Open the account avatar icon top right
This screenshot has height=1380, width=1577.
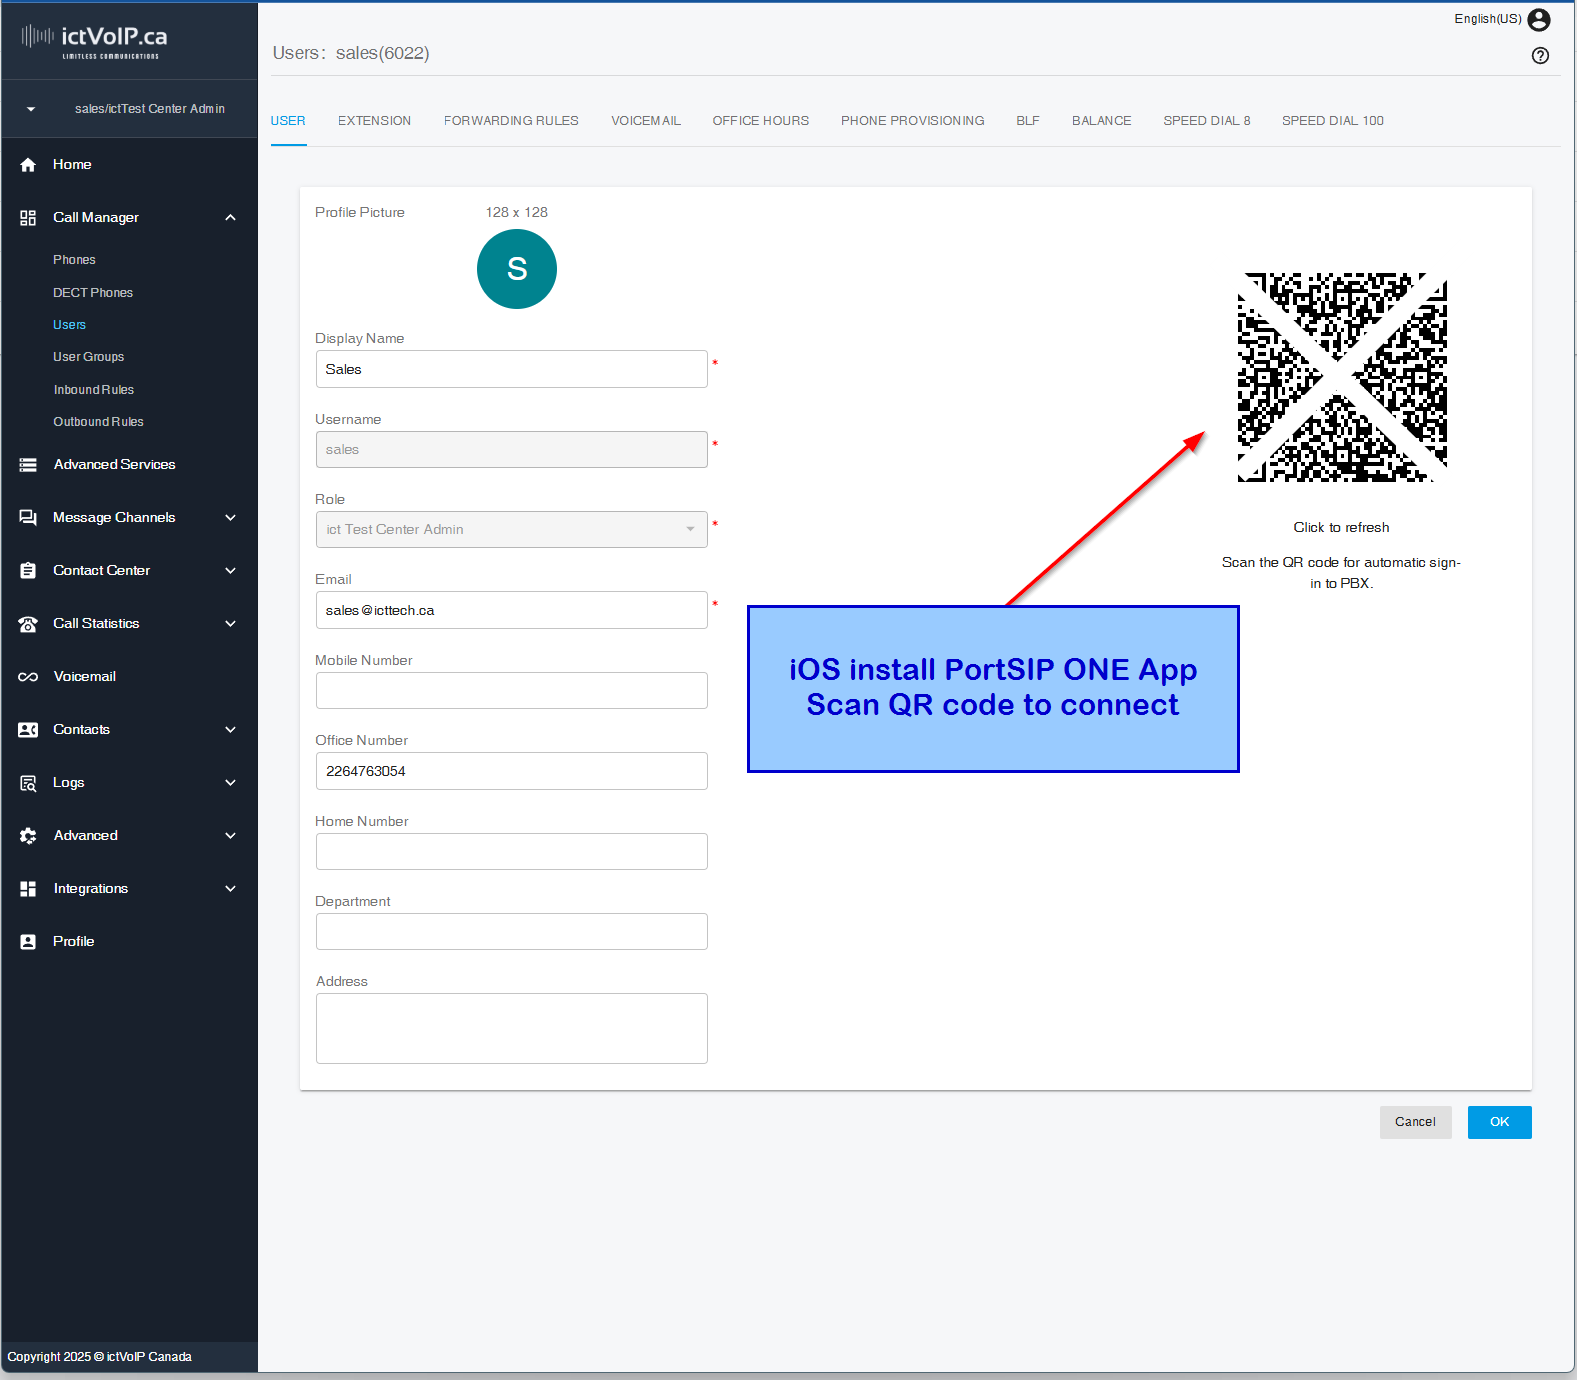coord(1539,20)
